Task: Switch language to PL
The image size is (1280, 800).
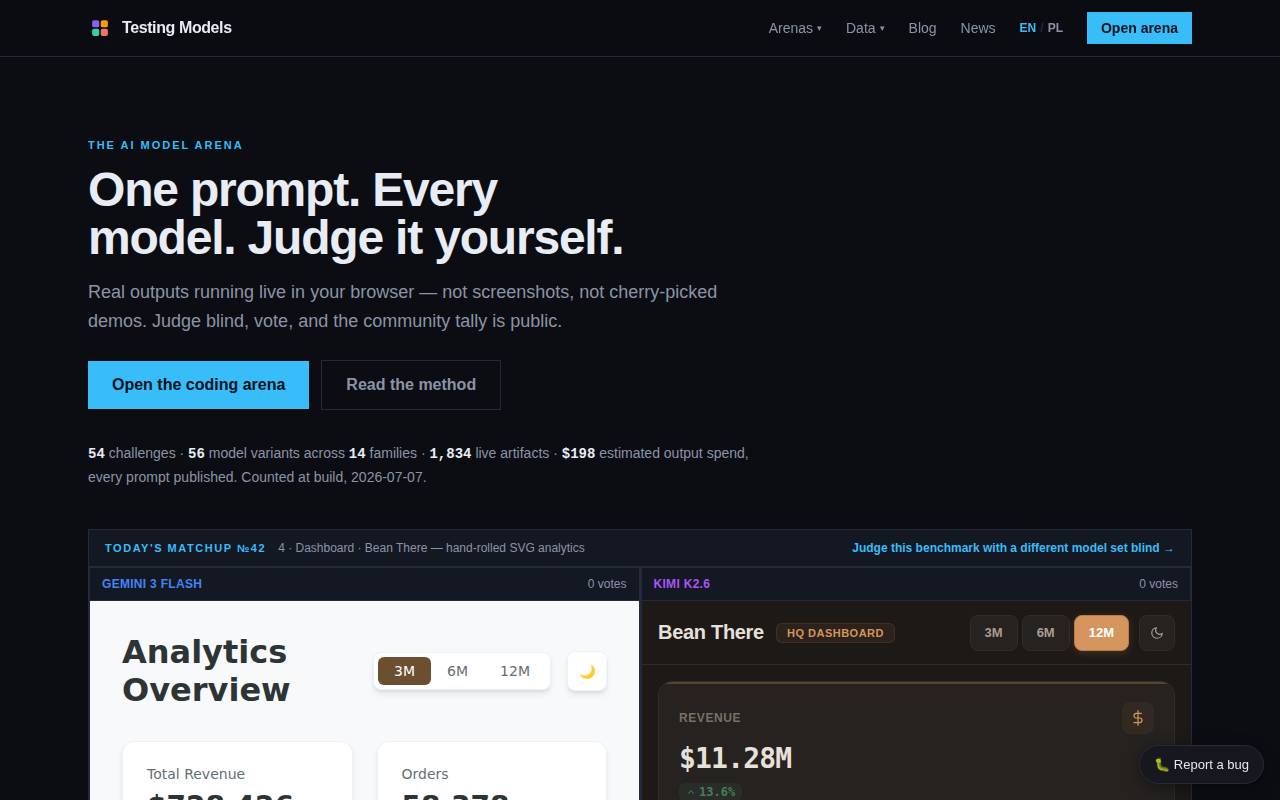Action: tap(1055, 28)
